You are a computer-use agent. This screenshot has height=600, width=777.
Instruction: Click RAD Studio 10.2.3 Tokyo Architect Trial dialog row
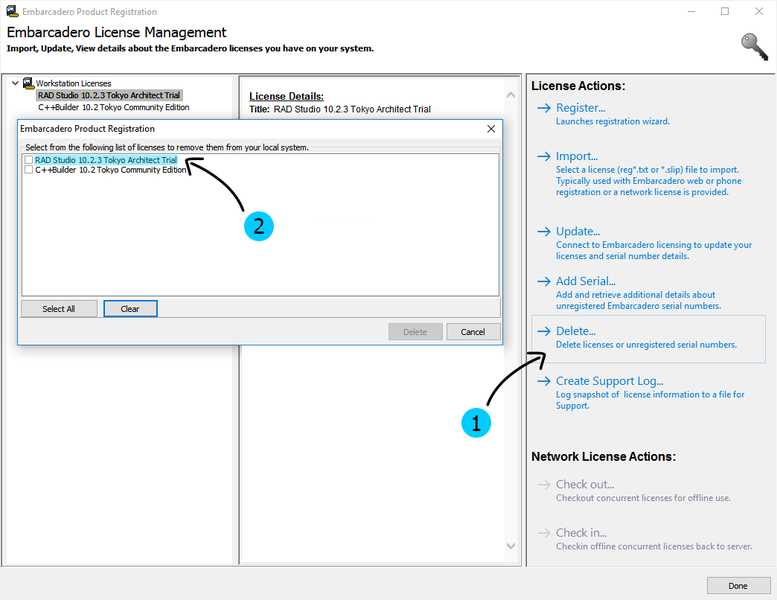click(106, 160)
